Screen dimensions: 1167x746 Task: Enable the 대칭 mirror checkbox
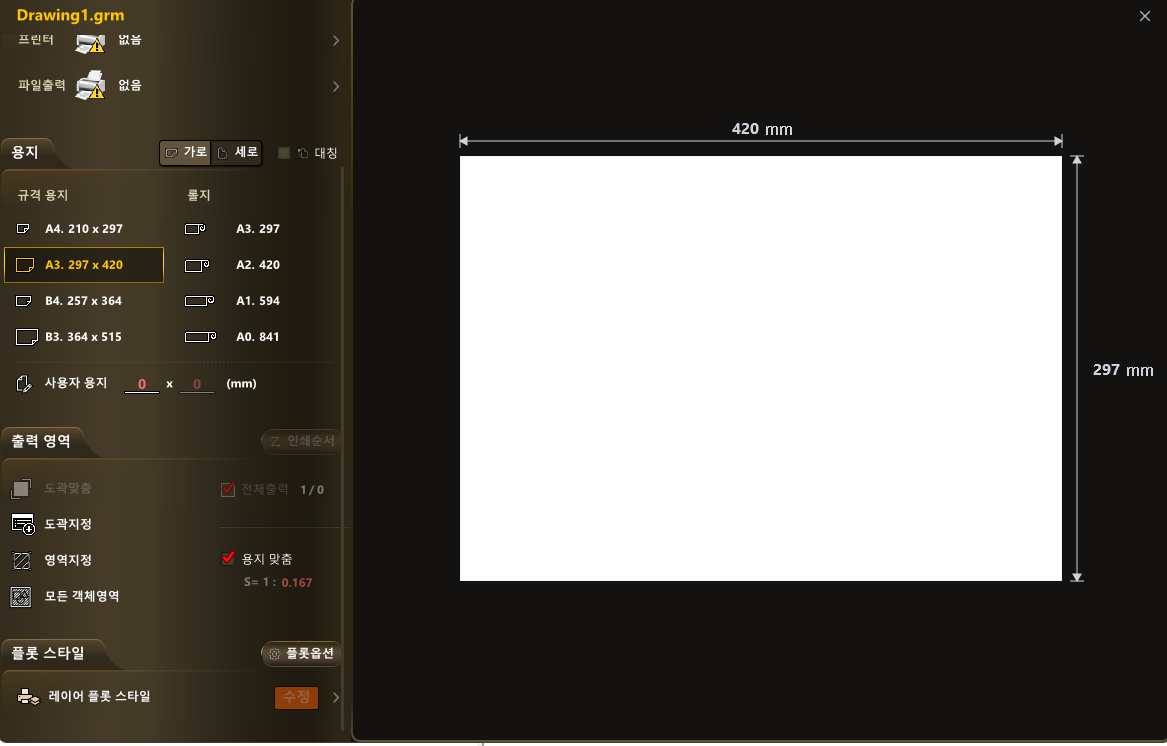point(284,153)
